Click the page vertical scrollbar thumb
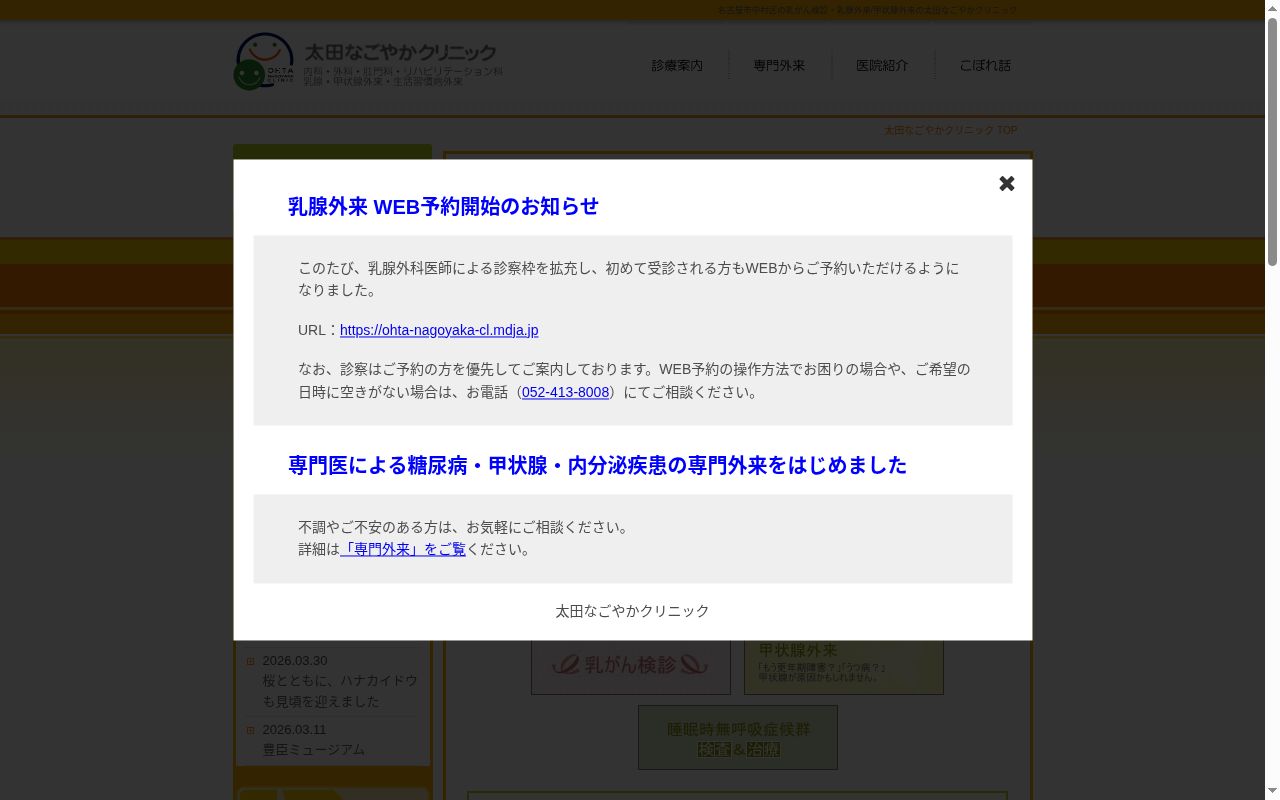Viewport: 1280px width, 800px height. 1273,142
